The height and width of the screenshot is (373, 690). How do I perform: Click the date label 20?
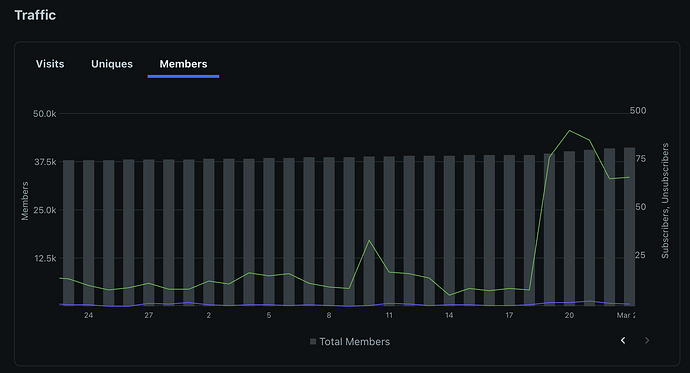point(569,315)
